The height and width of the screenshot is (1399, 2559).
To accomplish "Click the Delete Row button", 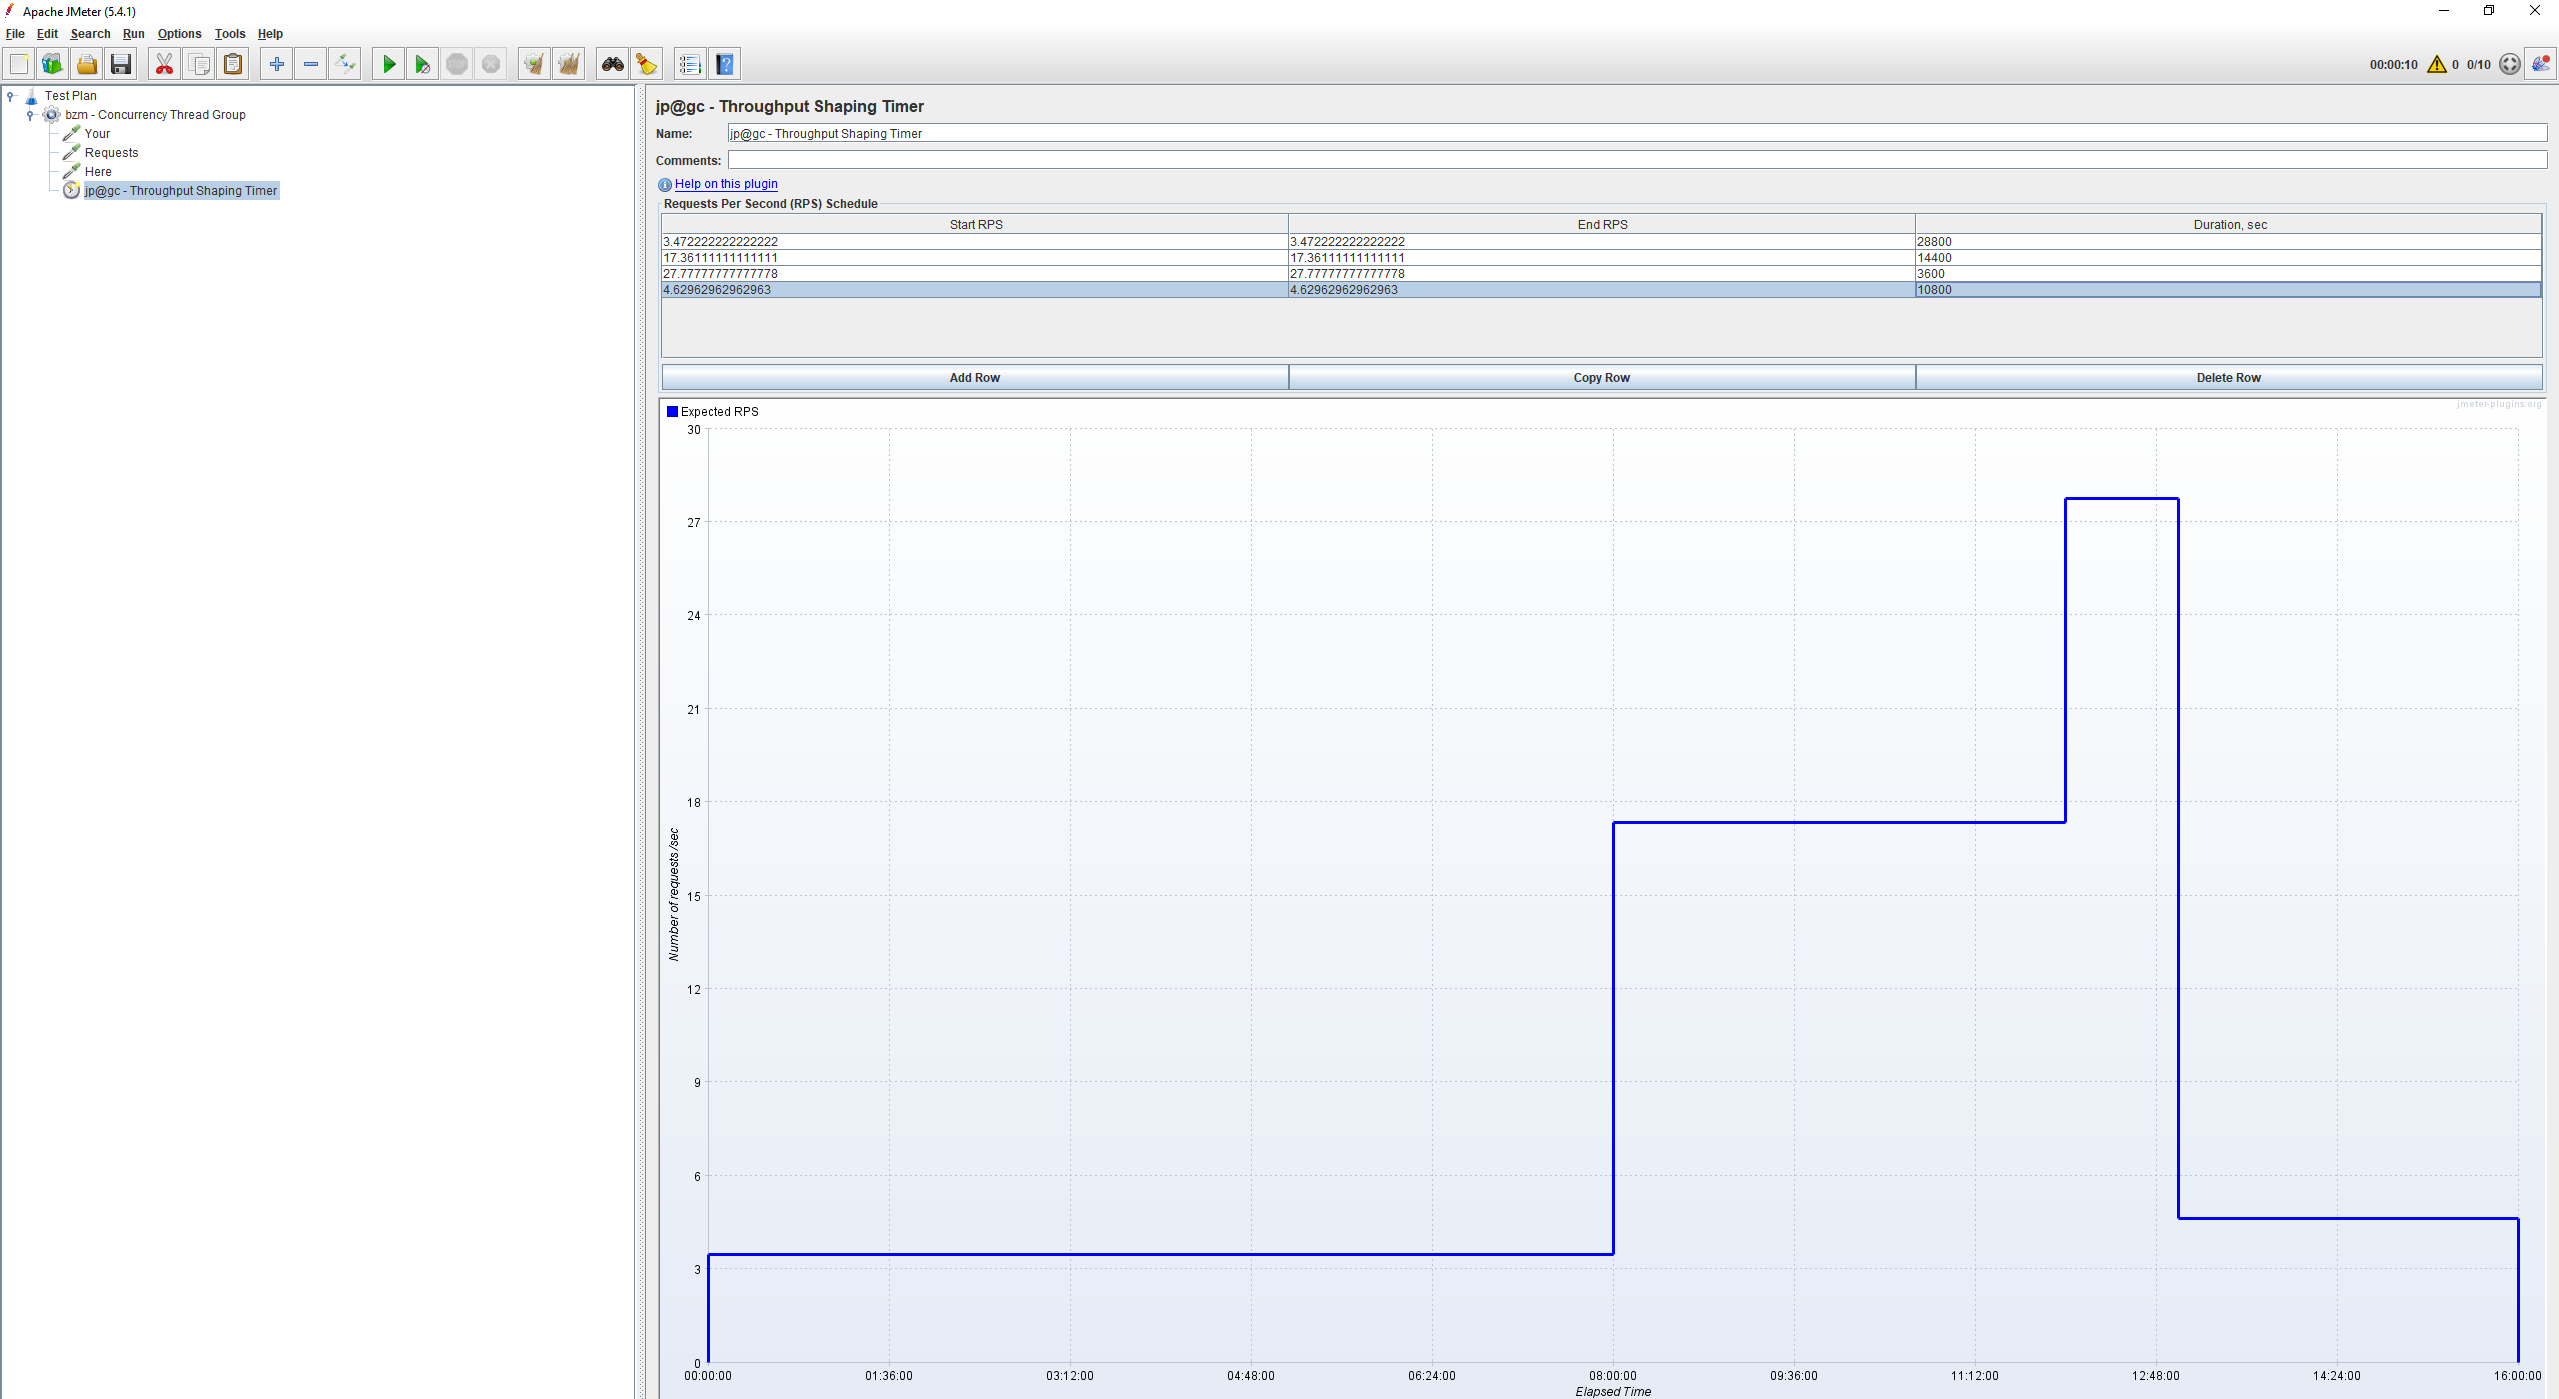I will (x=2228, y=378).
